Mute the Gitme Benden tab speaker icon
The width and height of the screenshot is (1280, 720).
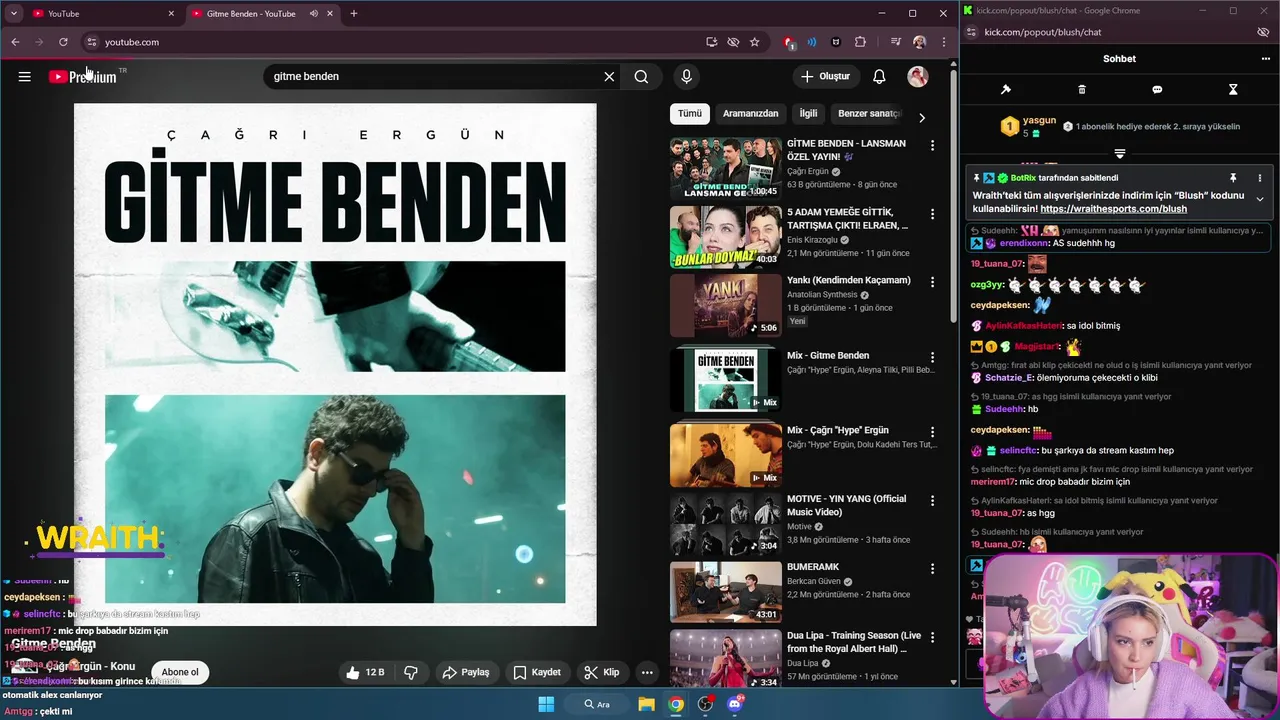(314, 14)
